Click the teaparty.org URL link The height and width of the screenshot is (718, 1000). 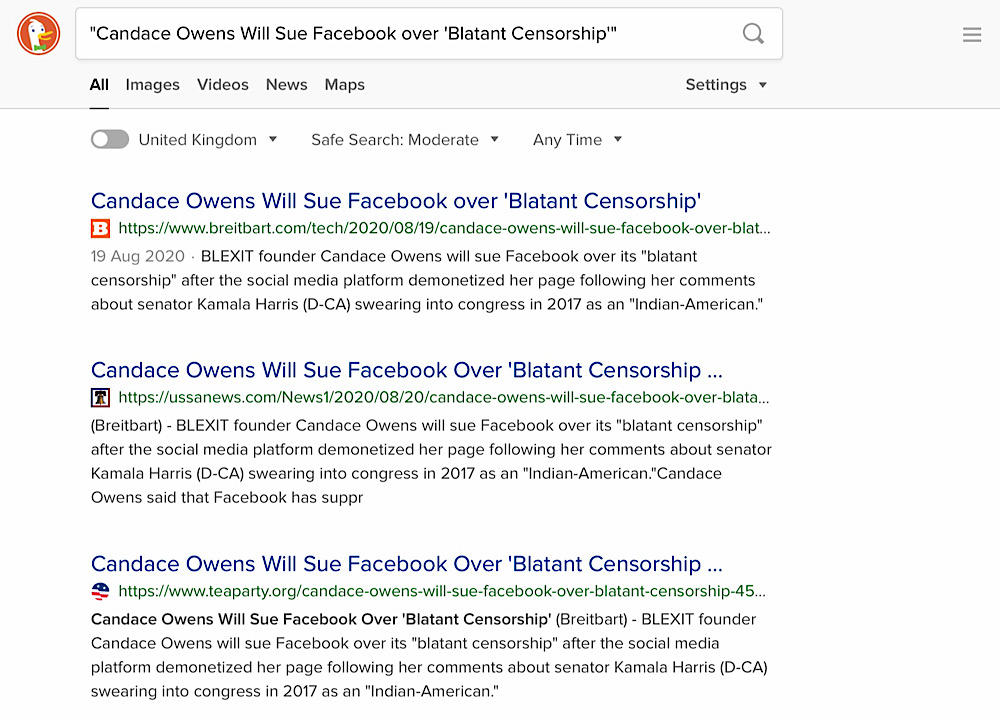pyautogui.click(x=442, y=591)
